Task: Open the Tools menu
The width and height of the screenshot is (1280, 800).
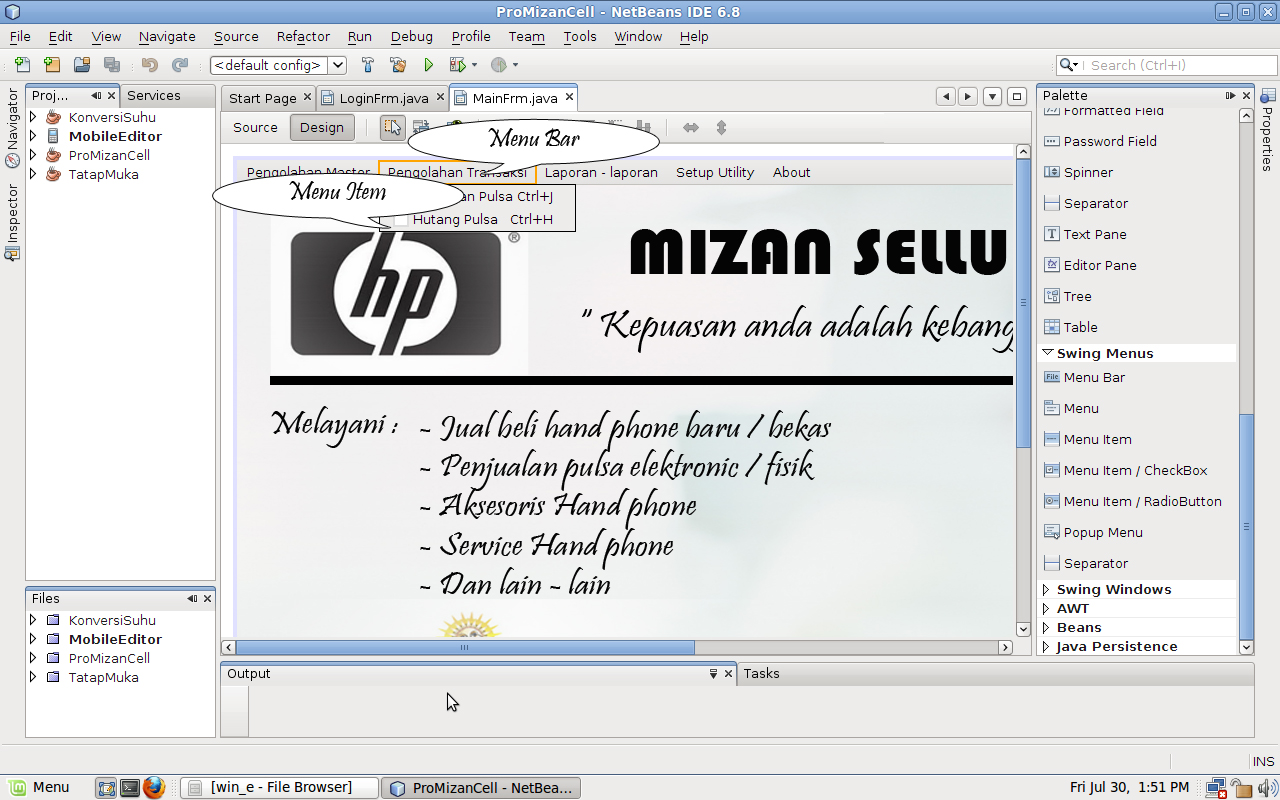Action: (x=580, y=36)
